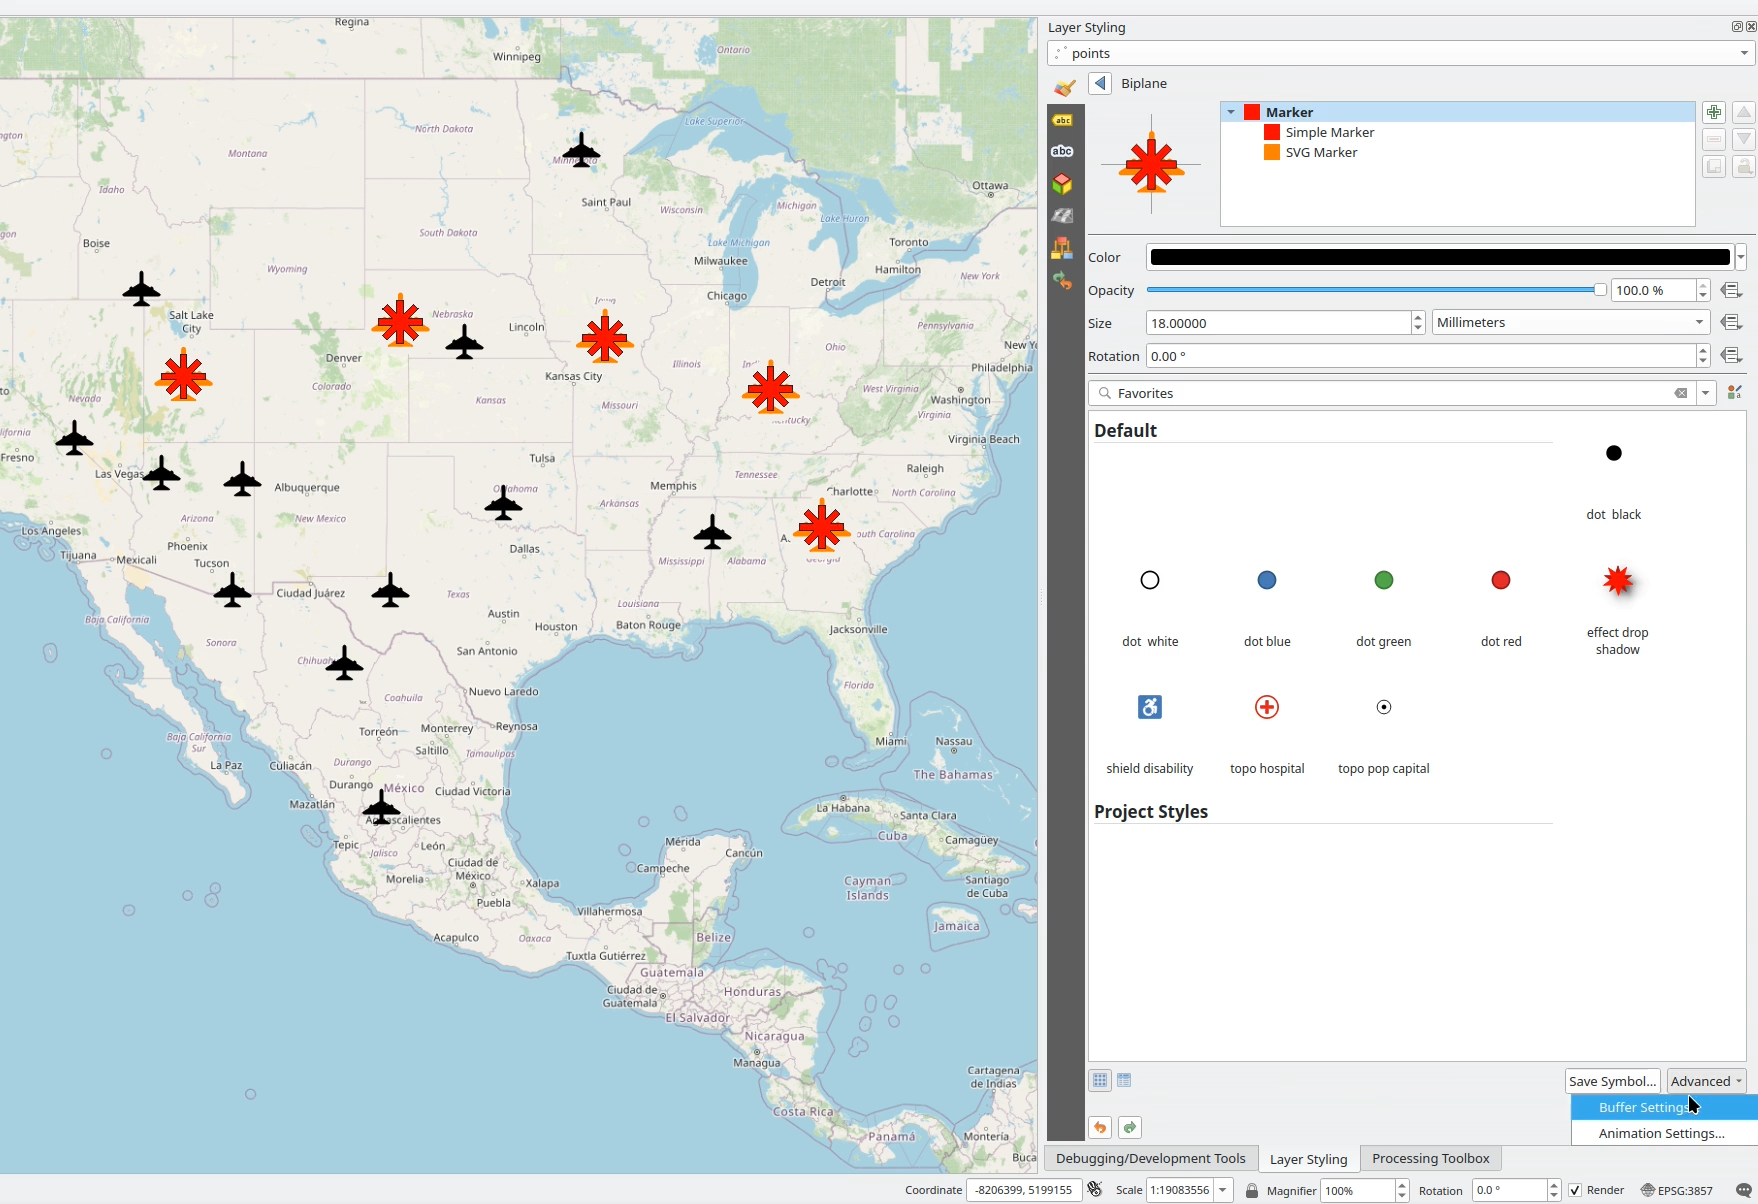Go back from Biplane symbol

coord(1100,83)
